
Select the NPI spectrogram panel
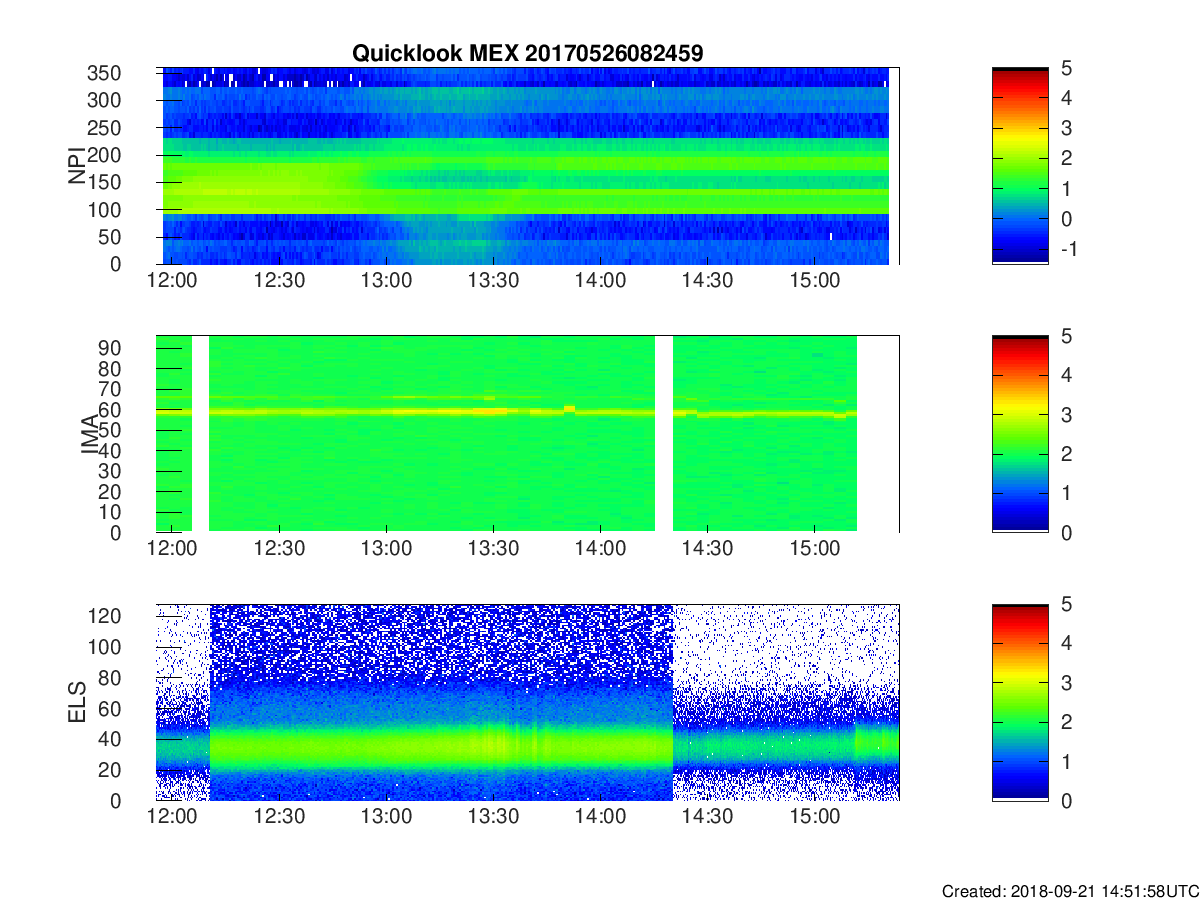527,166
